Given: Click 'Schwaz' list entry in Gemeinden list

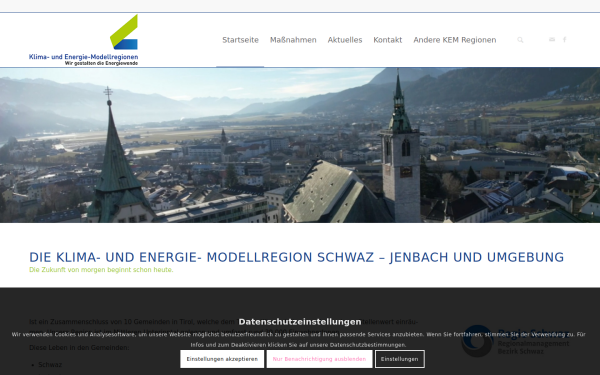Looking at the screenshot, I should pos(50,365).
